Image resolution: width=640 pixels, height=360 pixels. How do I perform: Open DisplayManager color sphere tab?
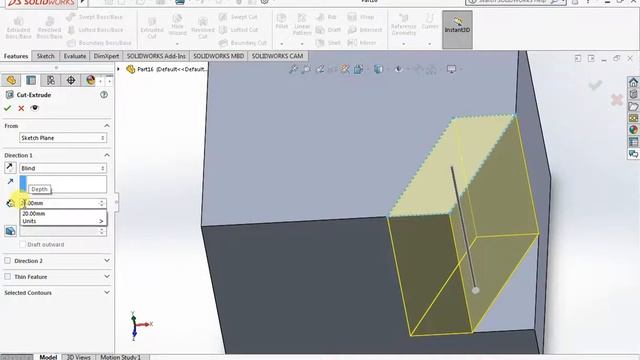(x=91, y=80)
